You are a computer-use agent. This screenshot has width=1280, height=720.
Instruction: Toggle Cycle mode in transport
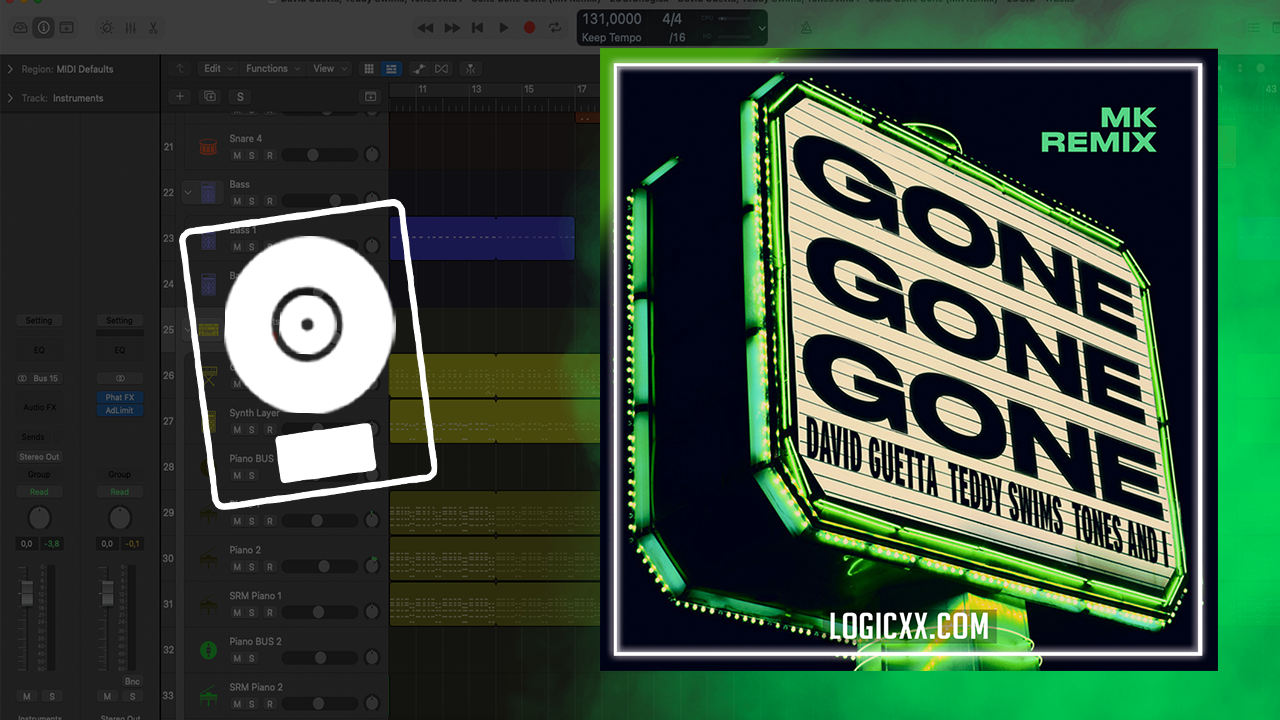tap(555, 28)
